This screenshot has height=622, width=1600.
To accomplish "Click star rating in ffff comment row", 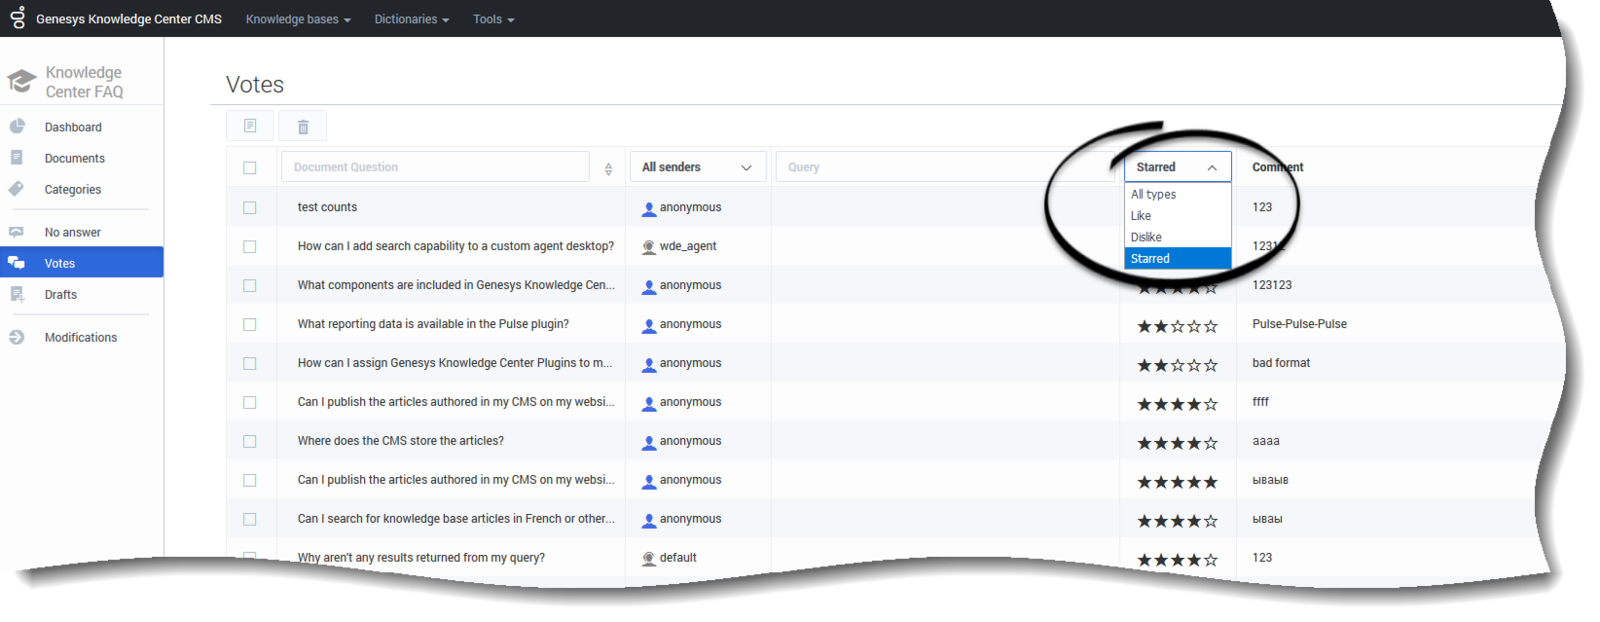I will tap(1177, 404).
